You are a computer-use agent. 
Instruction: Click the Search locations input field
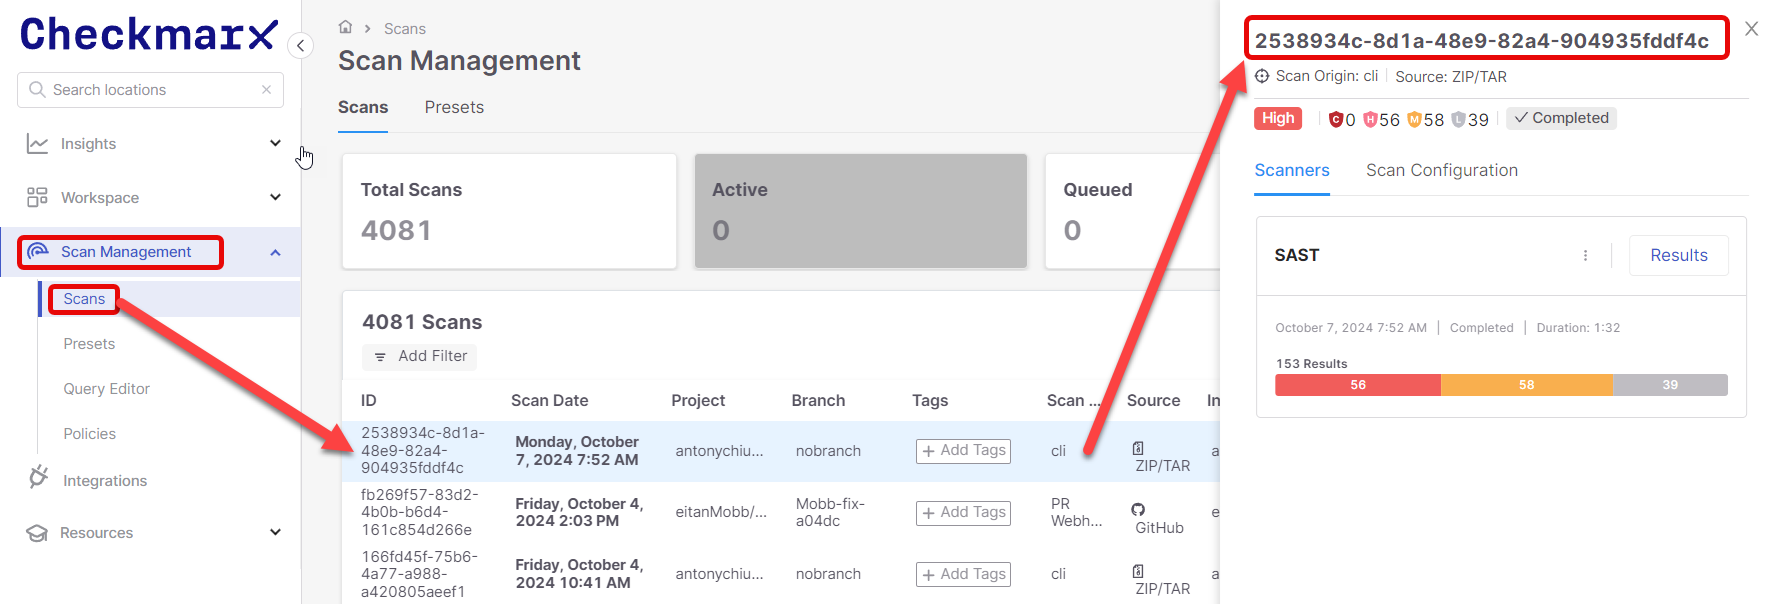pos(150,90)
